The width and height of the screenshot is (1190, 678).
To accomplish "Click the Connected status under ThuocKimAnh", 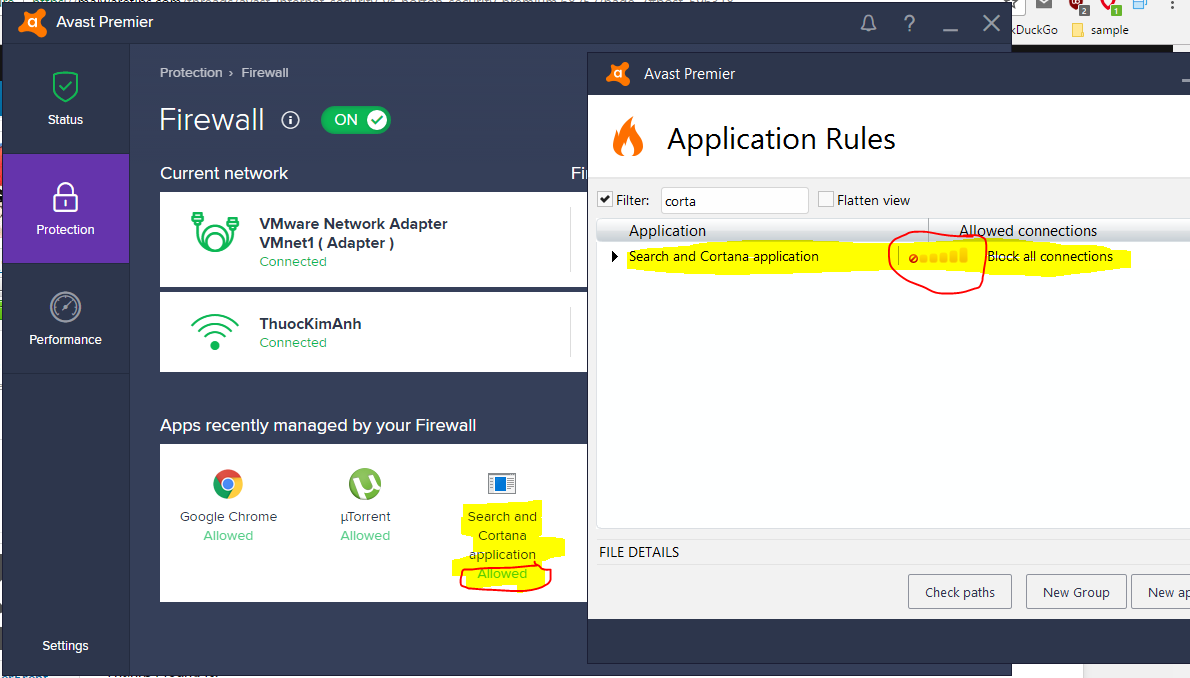I will point(293,343).
